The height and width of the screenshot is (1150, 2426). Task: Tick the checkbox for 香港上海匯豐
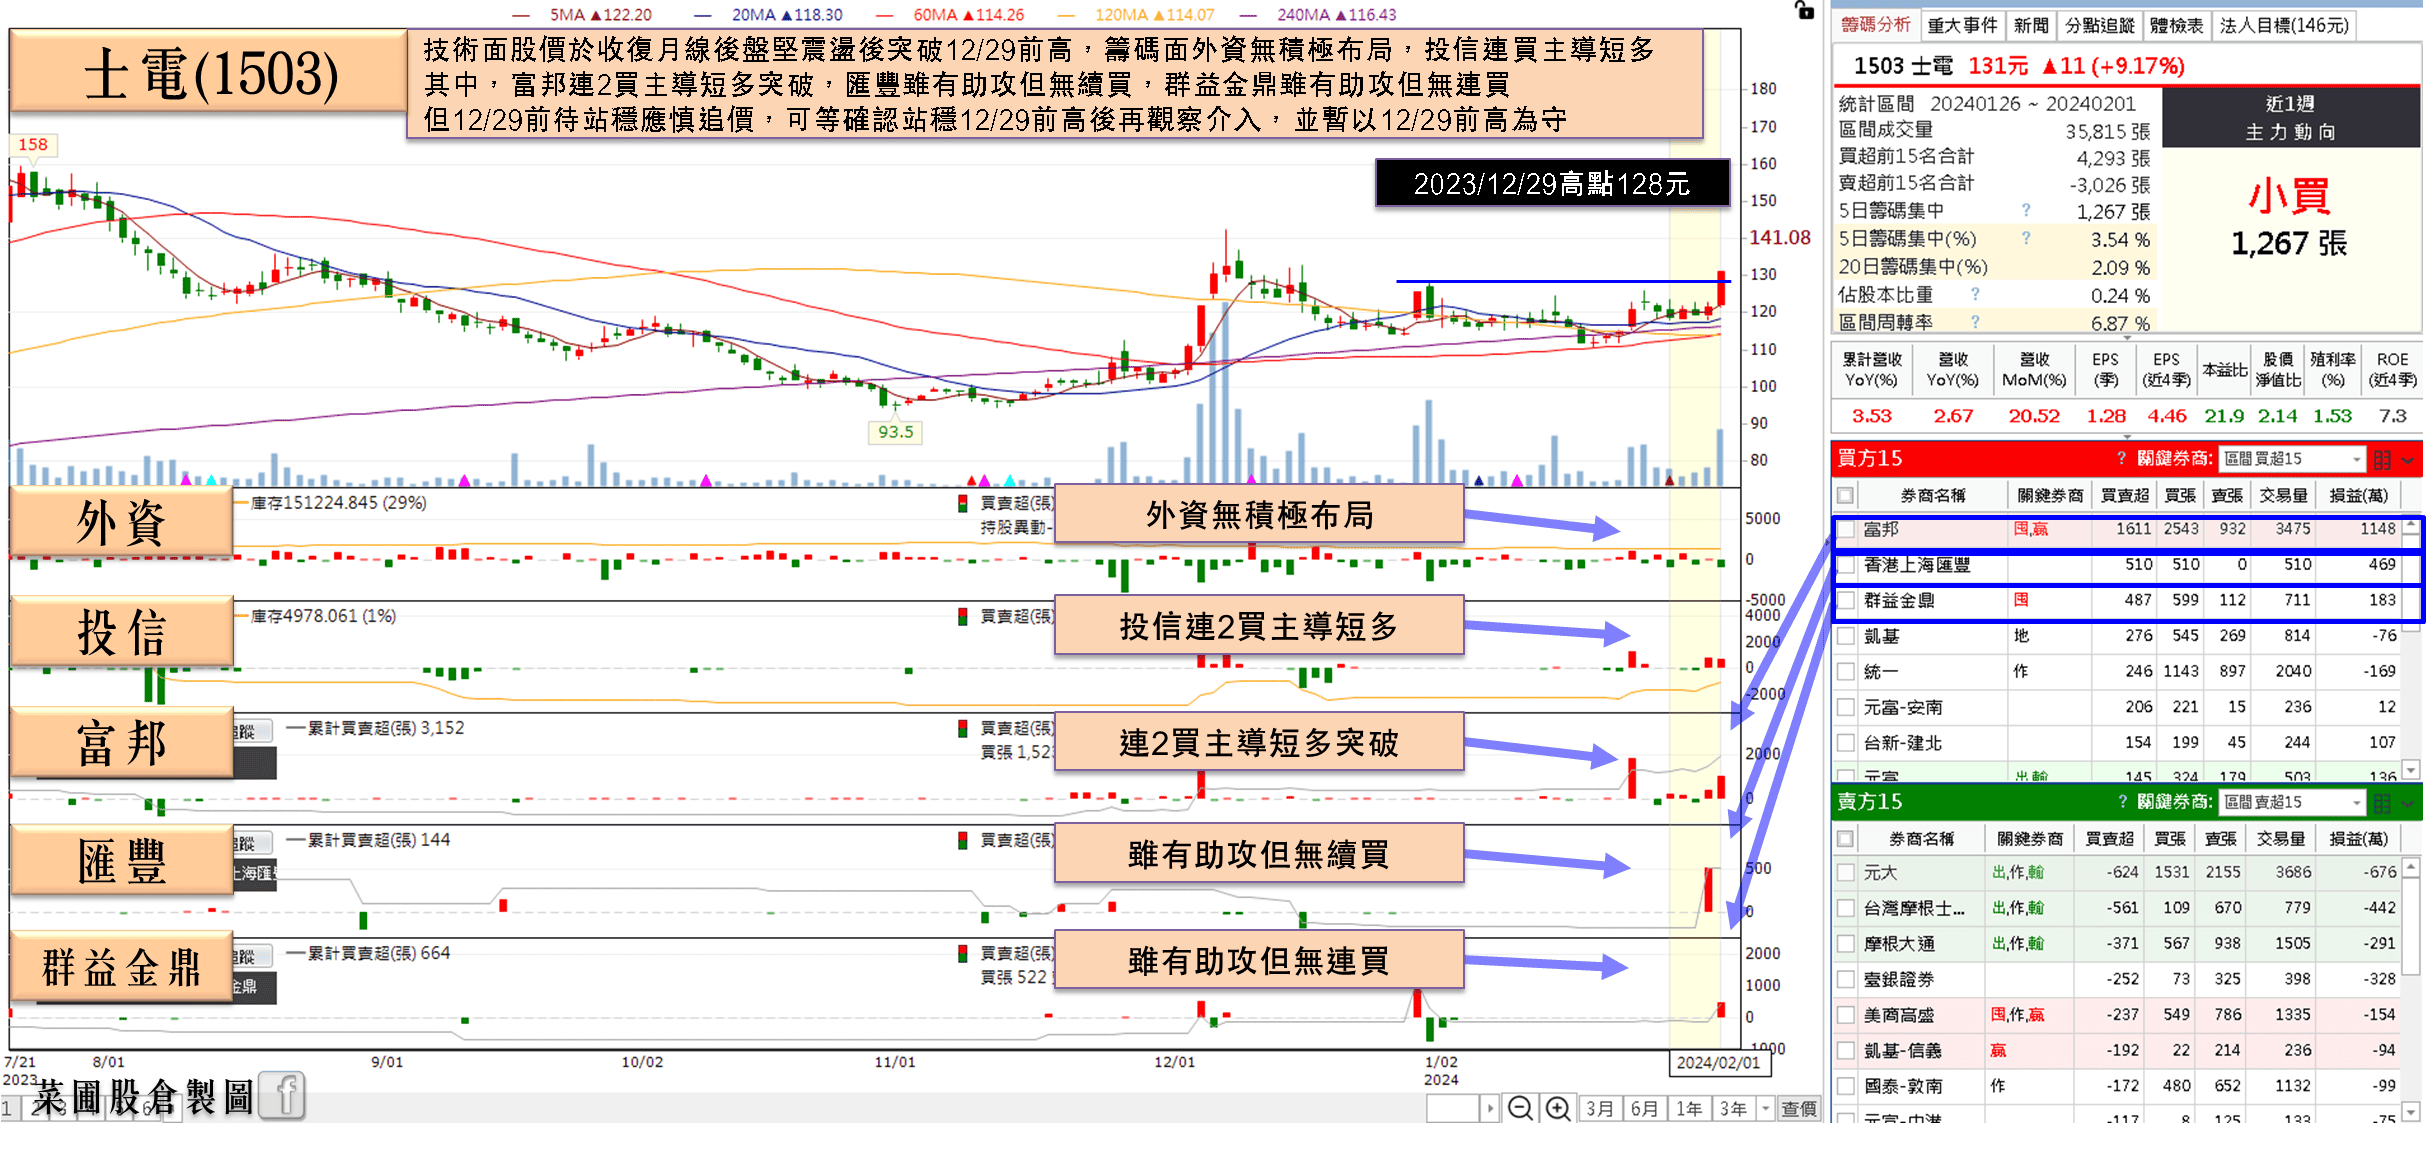coord(1846,565)
